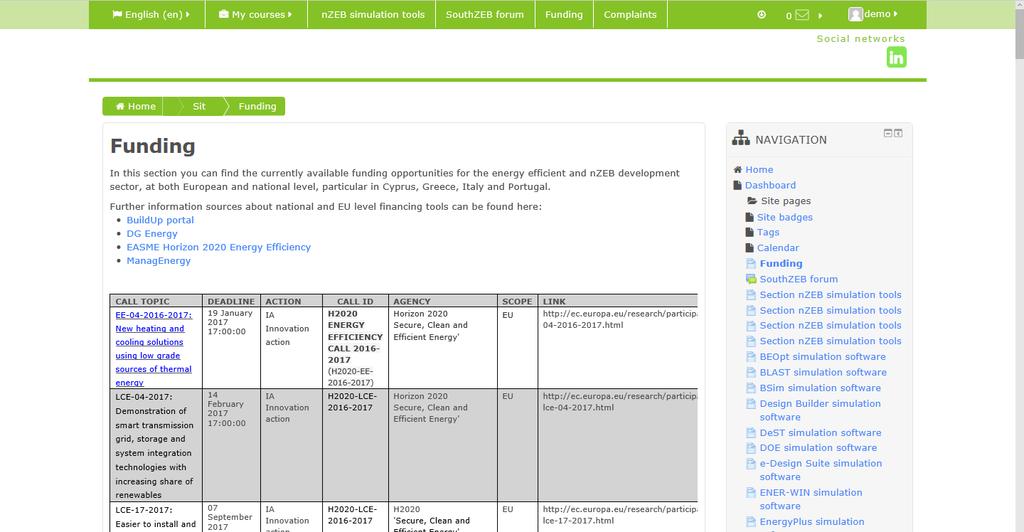The width and height of the screenshot is (1024, 532).
Task: Click the Navigation block sitemap icon
Action: point(741,138)
